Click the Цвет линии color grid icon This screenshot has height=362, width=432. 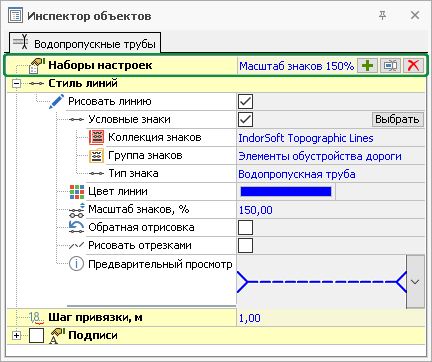(77, 192)
